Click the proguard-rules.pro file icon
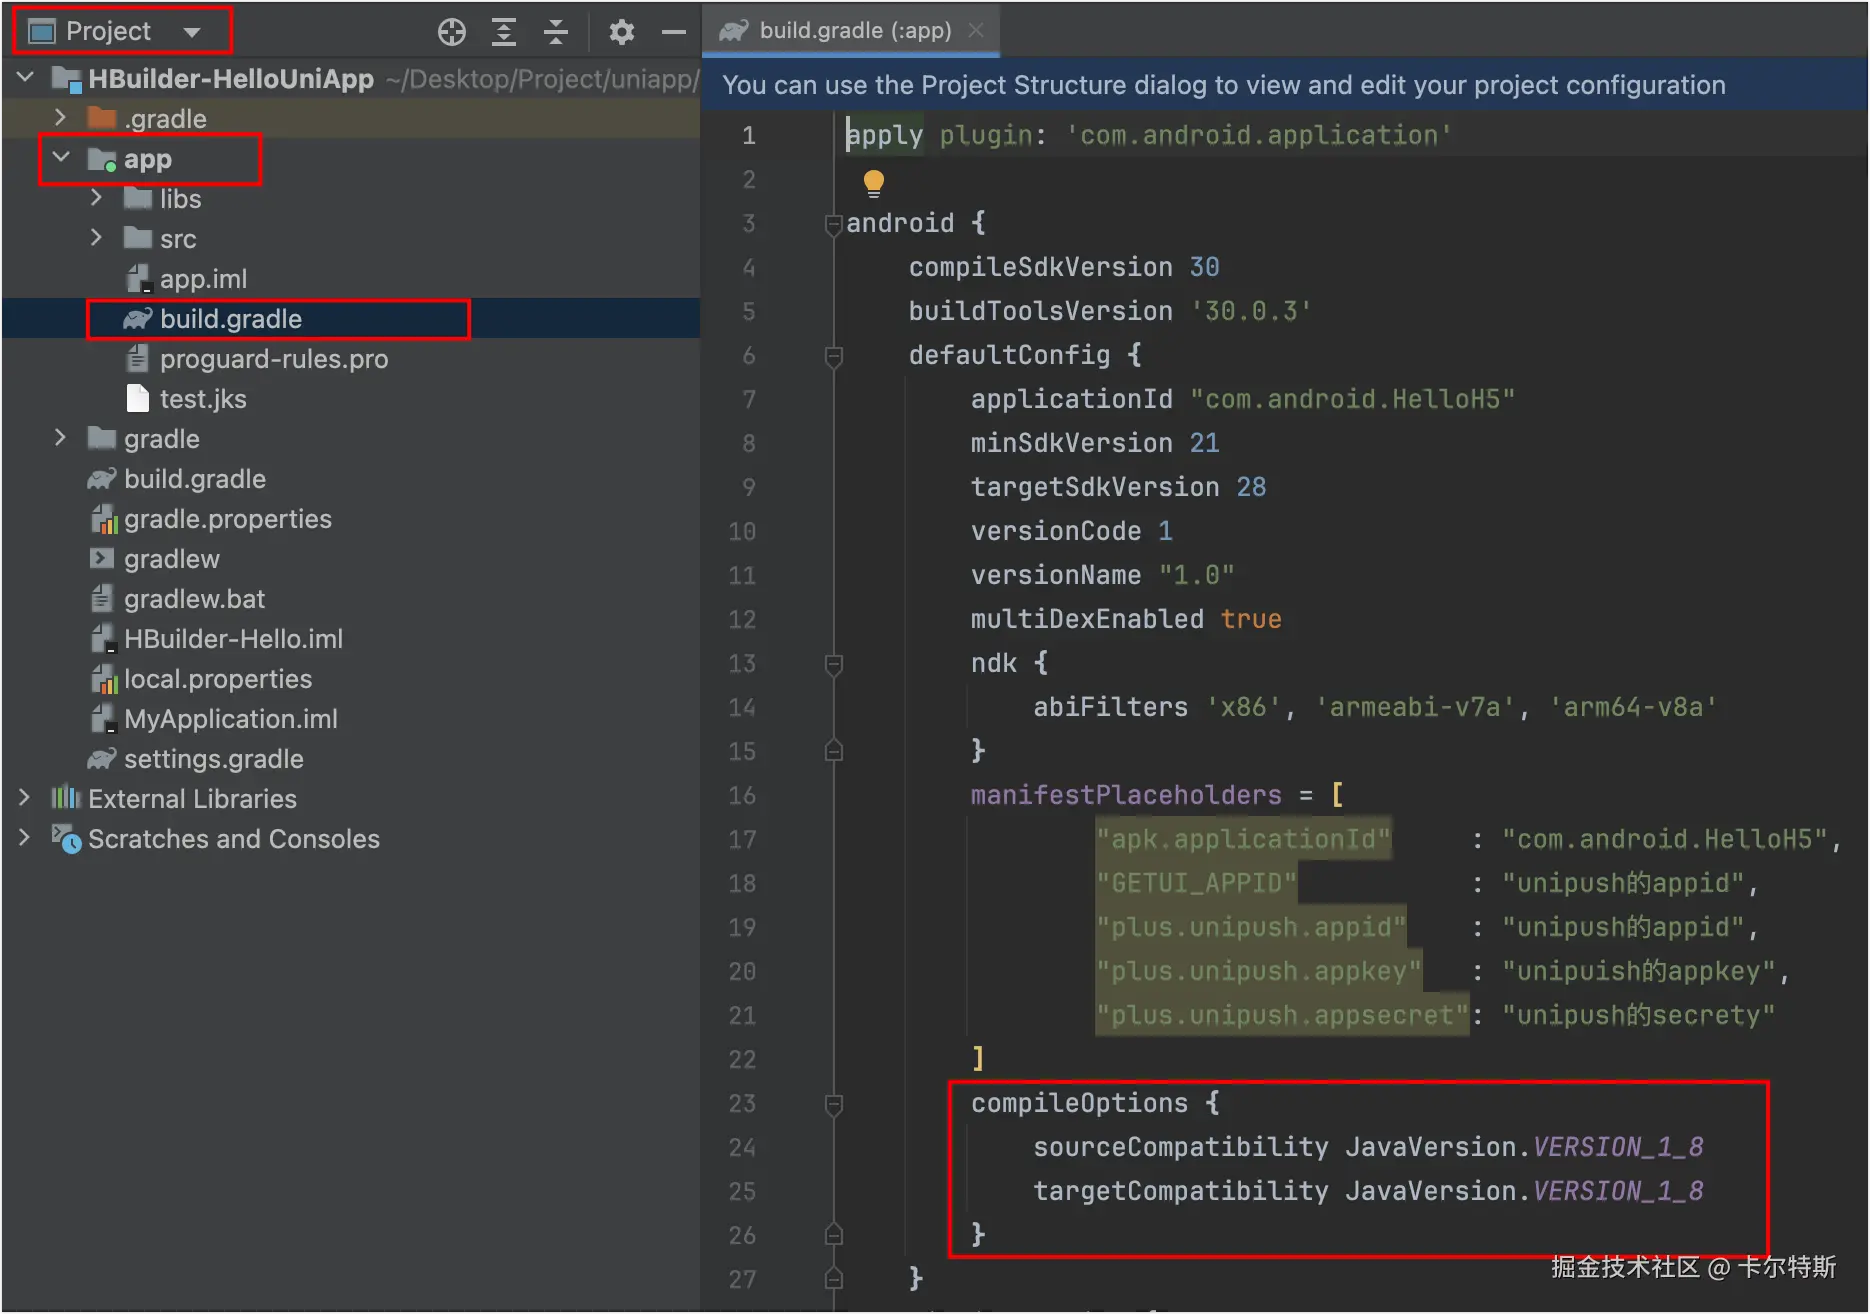1870x1314 pixels. (x=138, y=359)
